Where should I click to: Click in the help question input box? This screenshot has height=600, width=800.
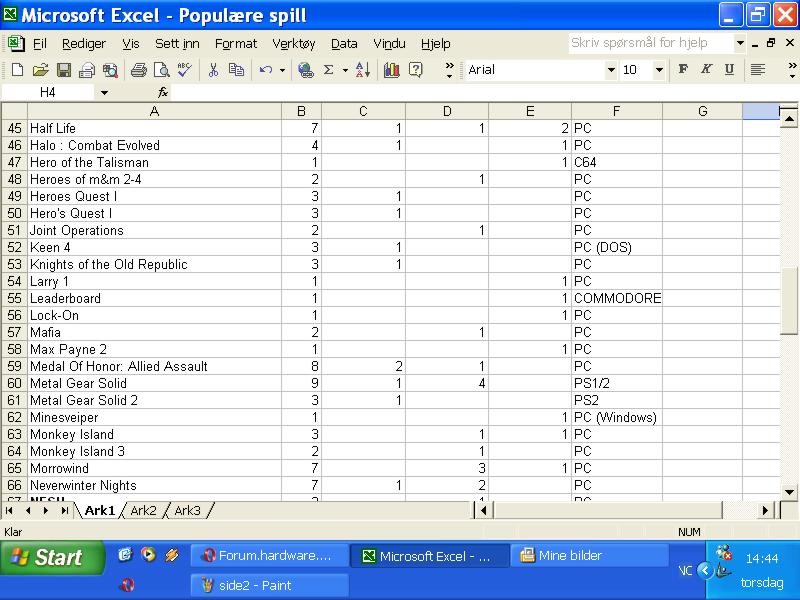click(x=651, y=43)
